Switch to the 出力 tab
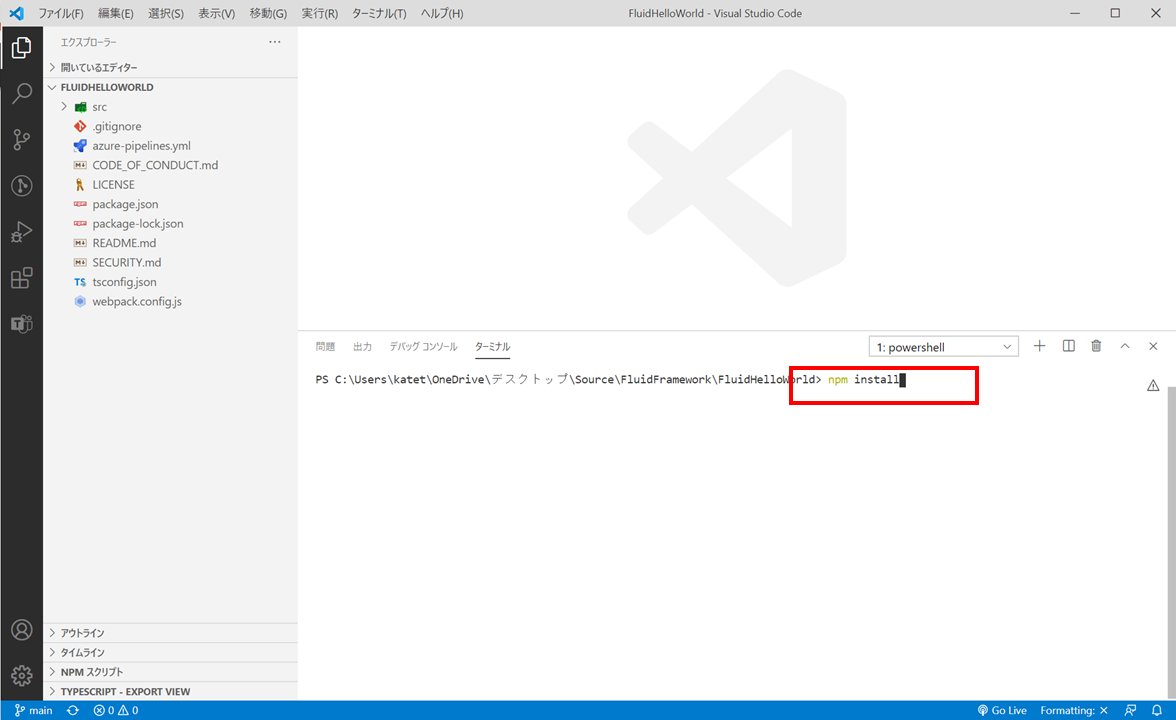The width and height of the screenshot is (1176, 720). coord(361,346)
